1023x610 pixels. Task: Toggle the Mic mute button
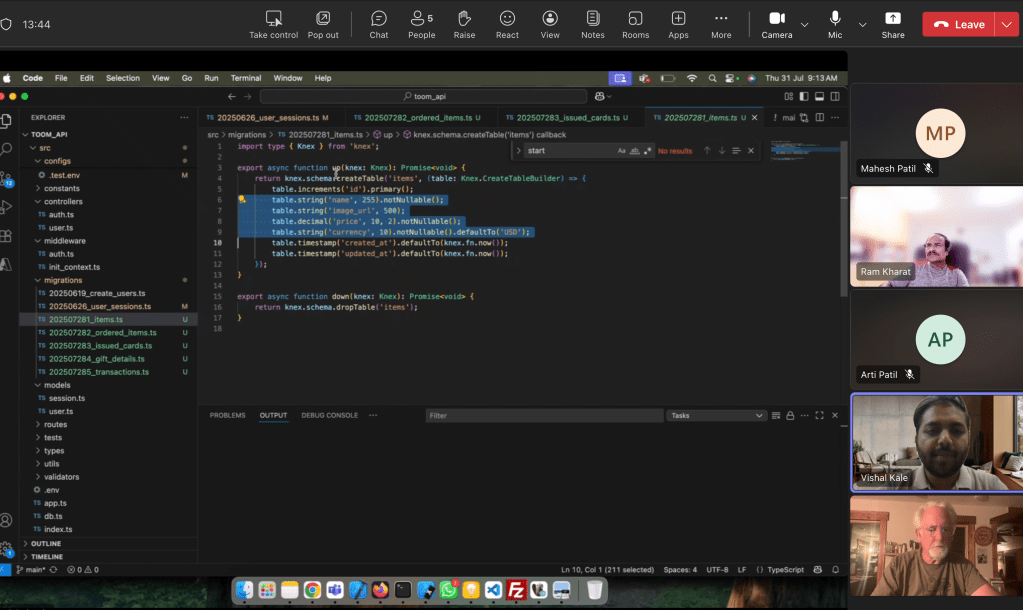click(x=835, y=19)
